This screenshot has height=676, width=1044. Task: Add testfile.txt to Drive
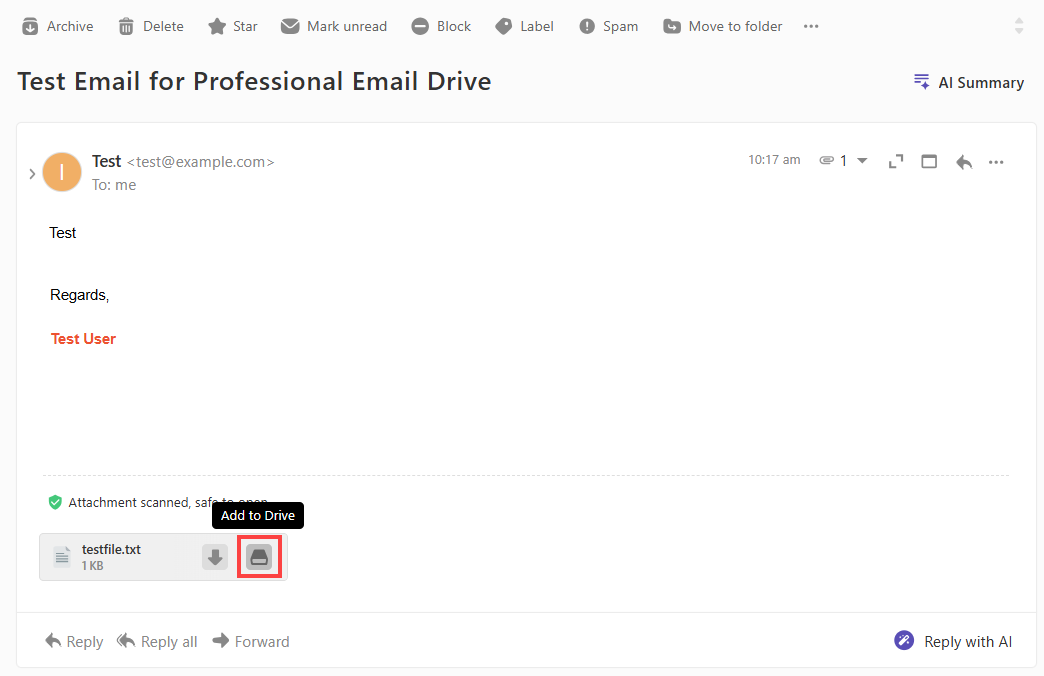pyautogui.click(x=259, y=557)
